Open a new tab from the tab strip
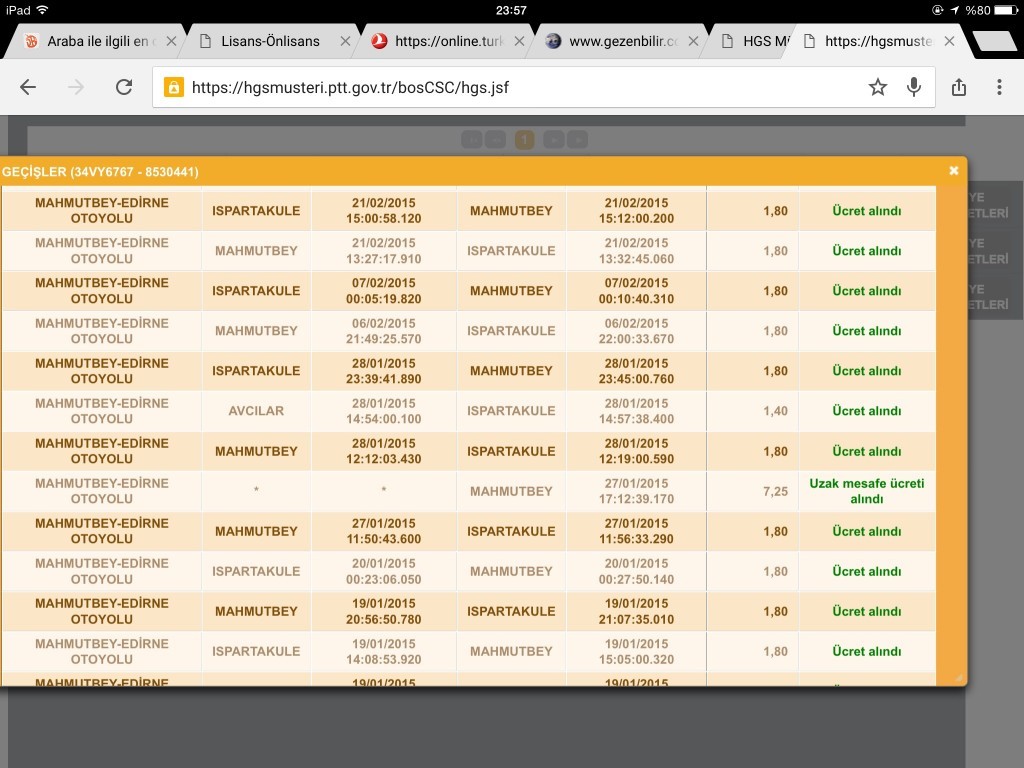Viewport: 1024px width, 768px height. pyautogui.click(x=993, y=41)
